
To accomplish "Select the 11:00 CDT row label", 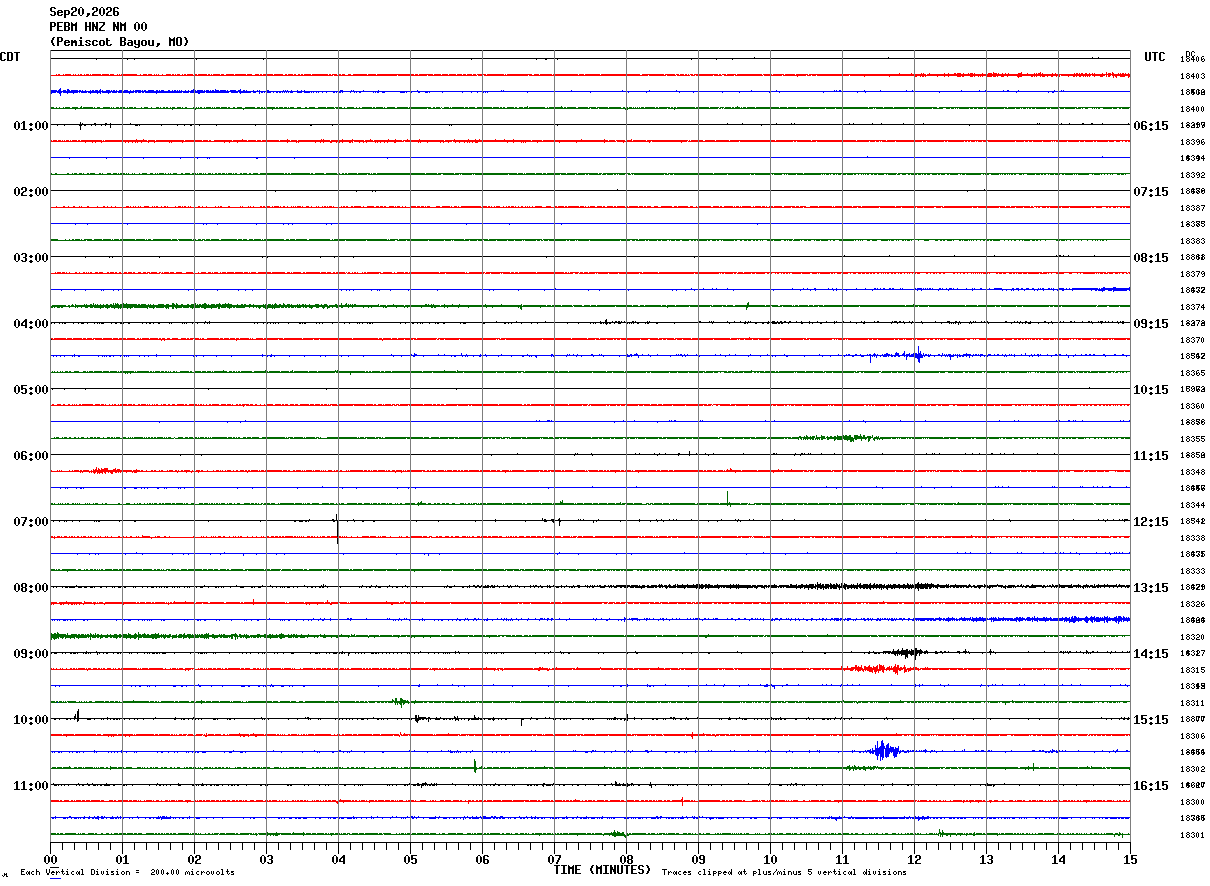I will click(x=30, y=786).
